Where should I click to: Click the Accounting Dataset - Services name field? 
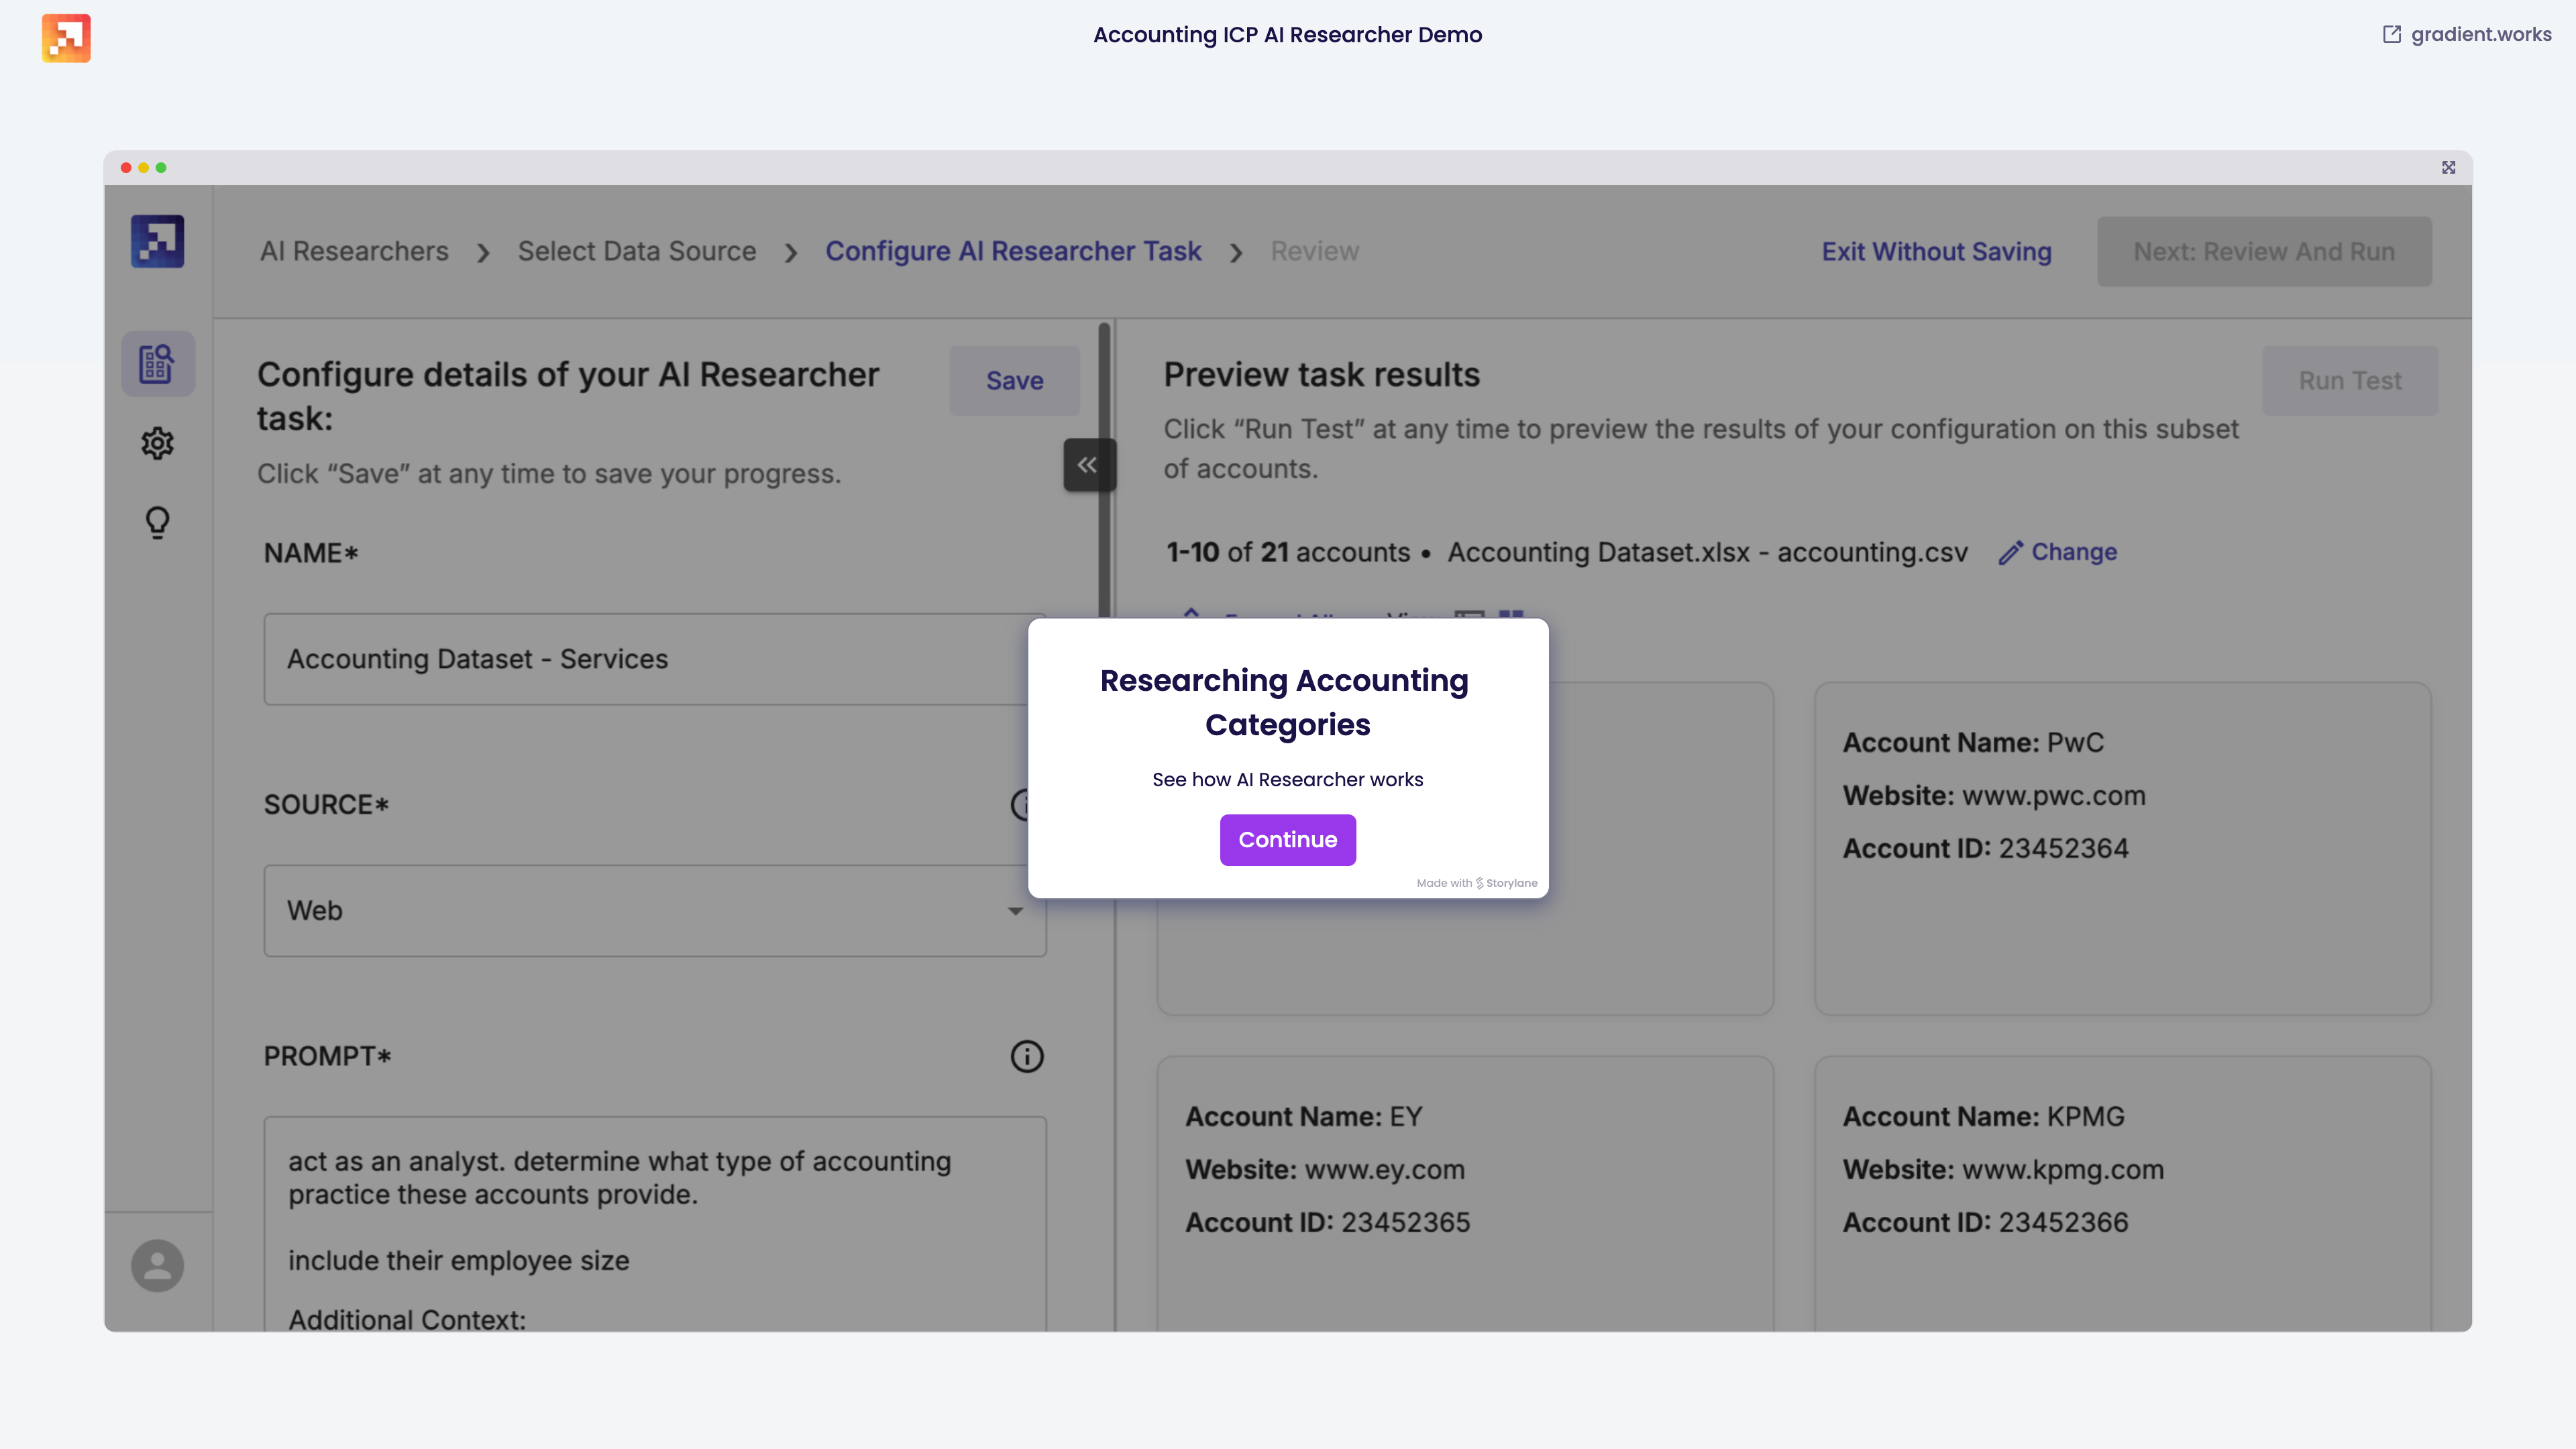pyautogui.click(x=654, y=659)
